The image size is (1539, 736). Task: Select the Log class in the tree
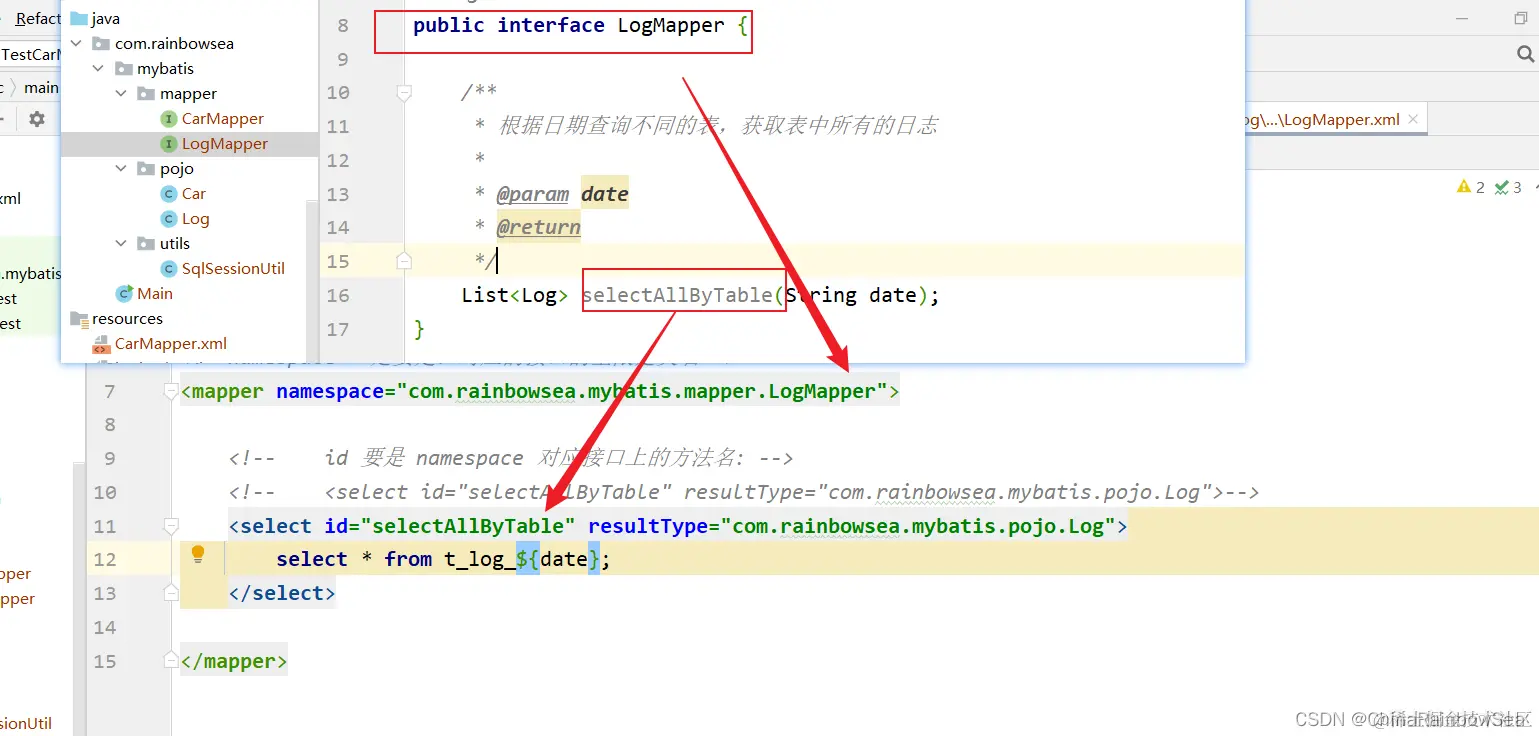coord(195,218)
